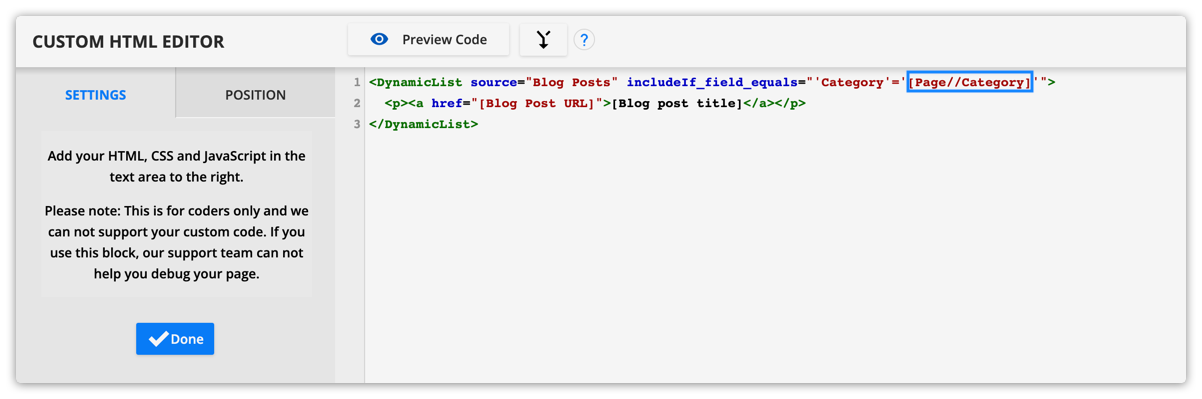Click the eye icon beside Preview Code
This screenshot has width=1202, height=399.
pyautogui.click(x=379, y=40)
